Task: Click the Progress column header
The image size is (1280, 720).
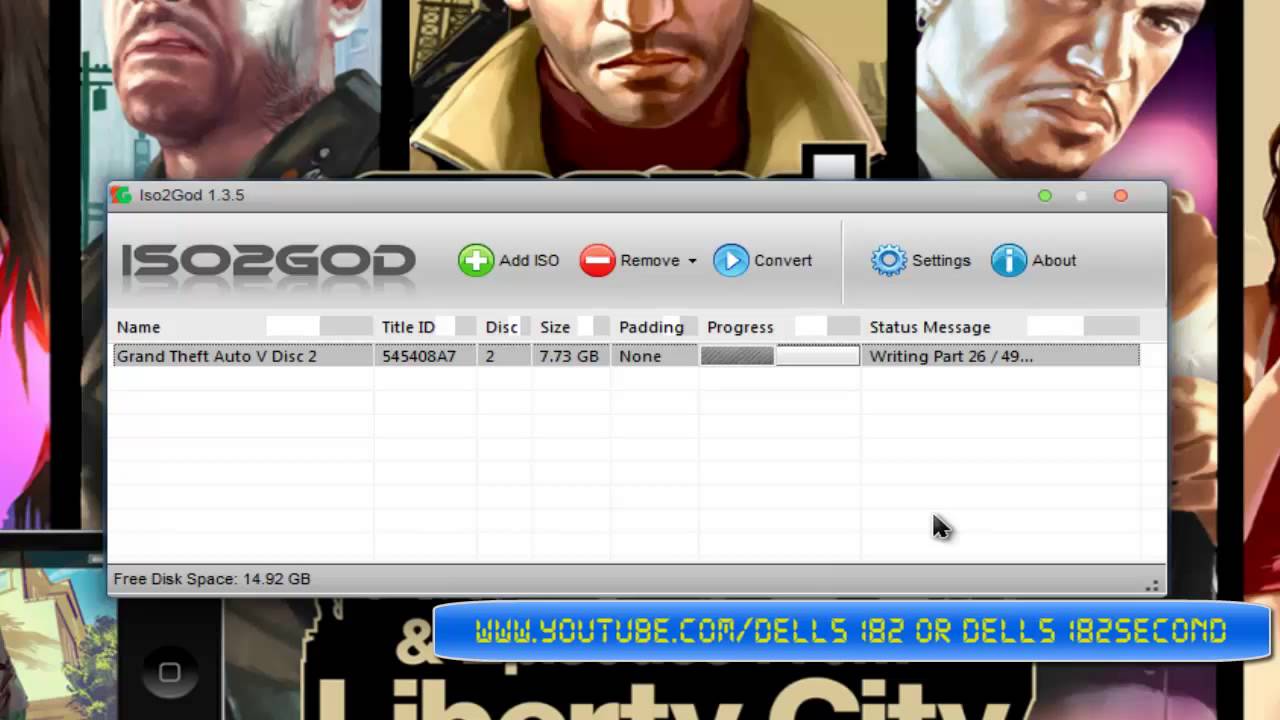Action: [x=780, y=327]
